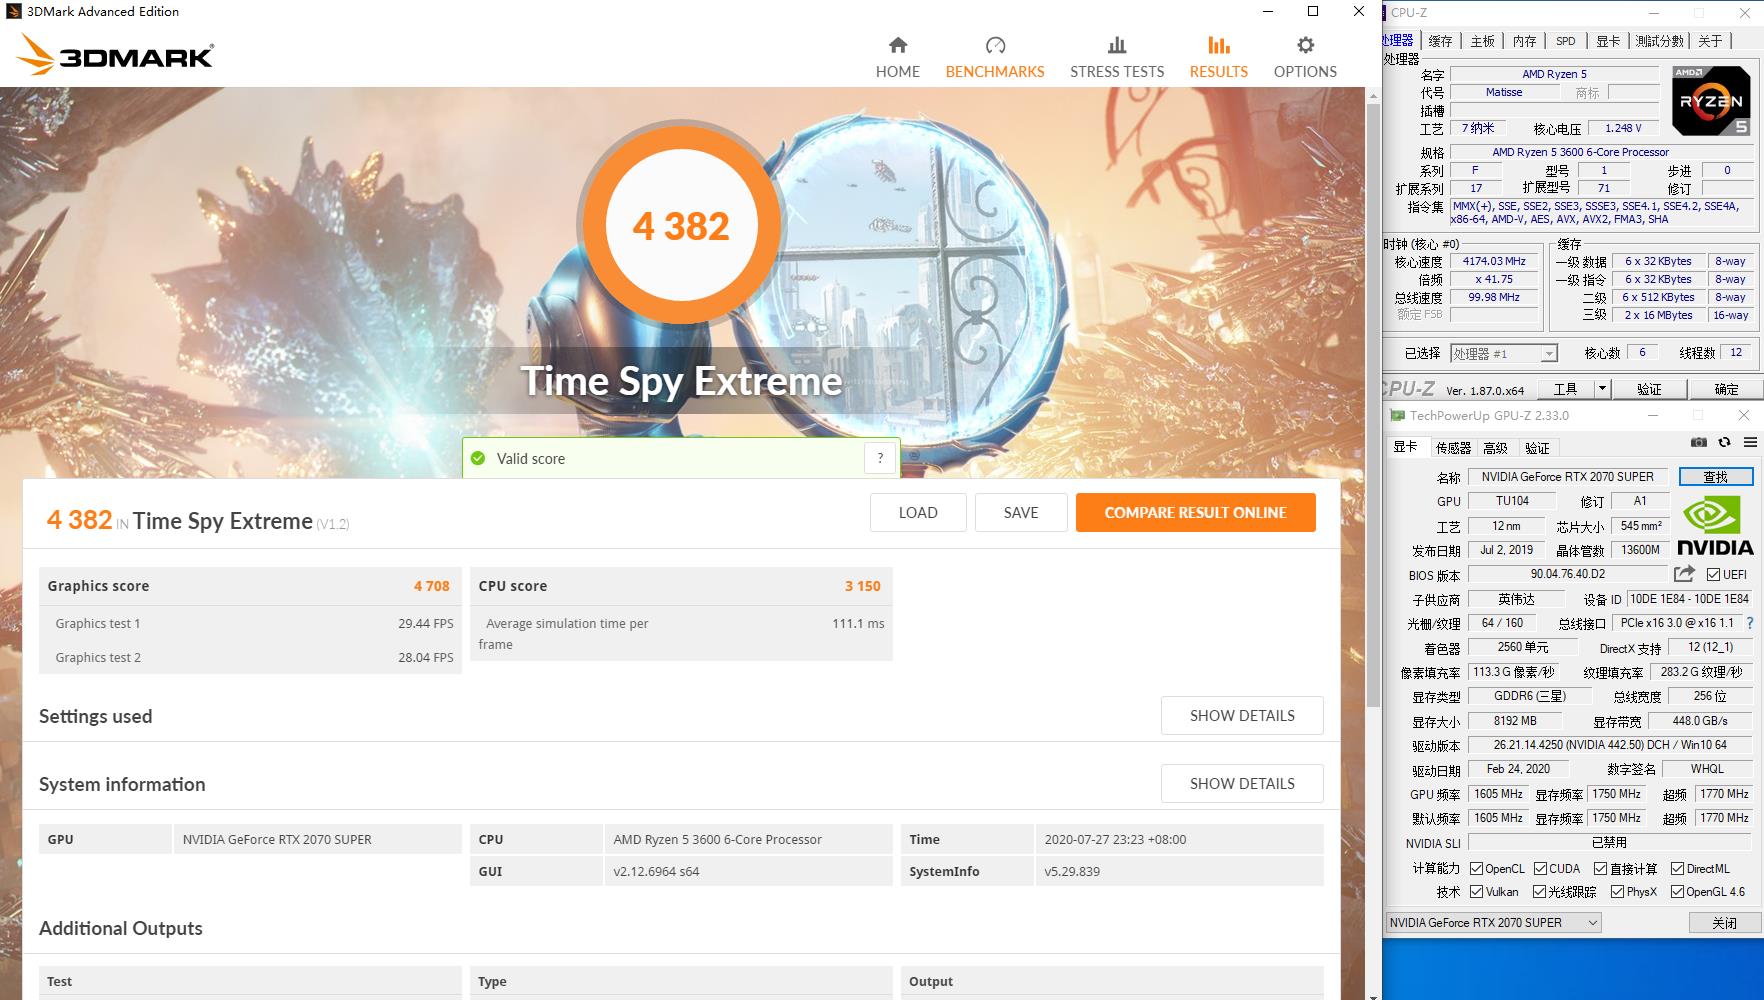Click the BIOS share/export icon
This screenshot has width=1764, height=1000.
pos(1684,574)
